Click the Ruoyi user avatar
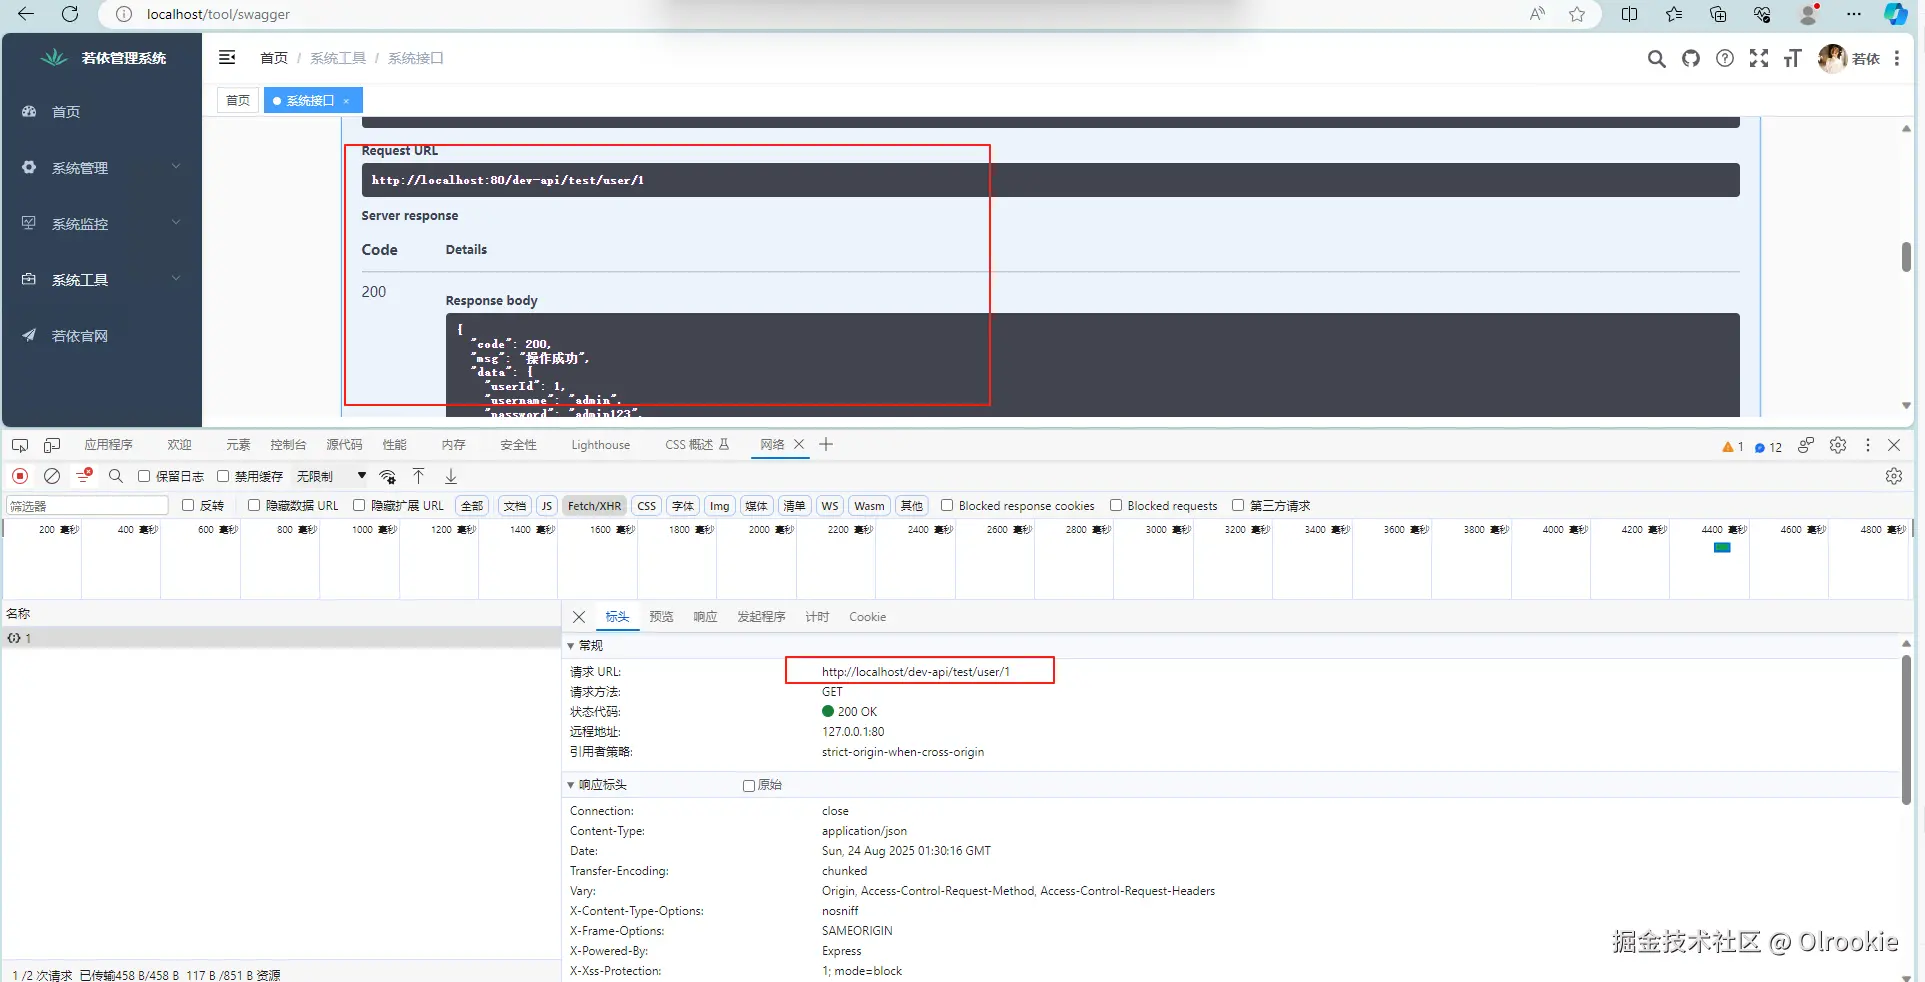Image resolution: width=1925 pixels, height=982 pixels. pos(1832,59)
